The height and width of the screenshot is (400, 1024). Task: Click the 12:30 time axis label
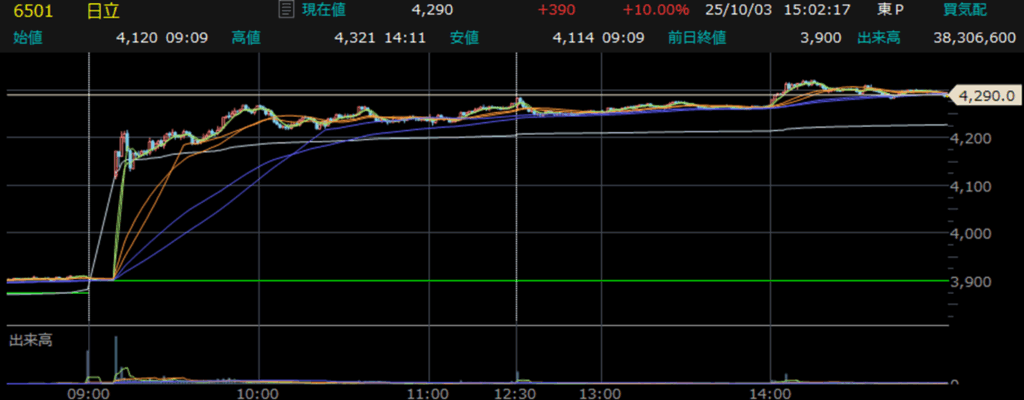pos(515,393)
